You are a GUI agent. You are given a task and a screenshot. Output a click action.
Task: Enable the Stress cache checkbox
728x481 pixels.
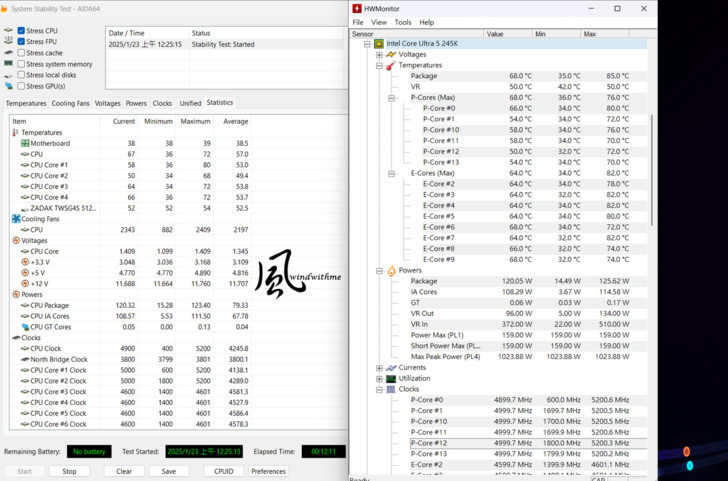click(21, 53)
